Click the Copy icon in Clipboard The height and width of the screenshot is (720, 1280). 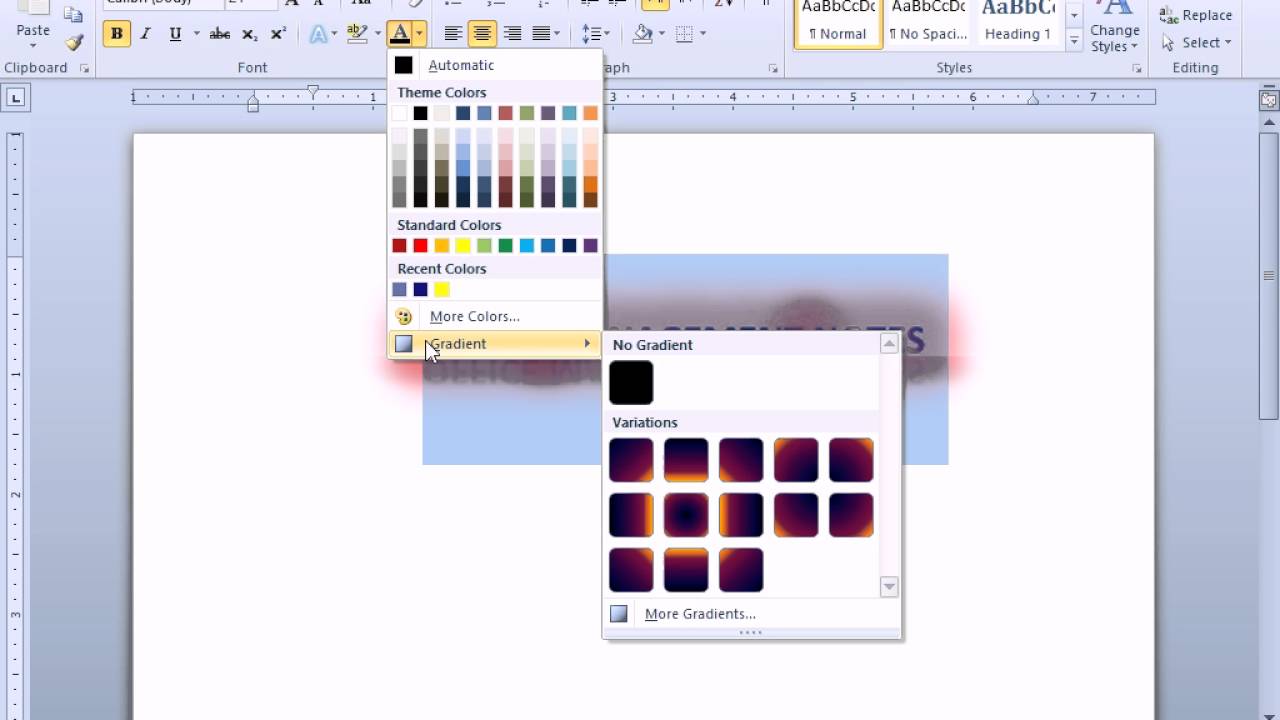(x=74, y=15)
